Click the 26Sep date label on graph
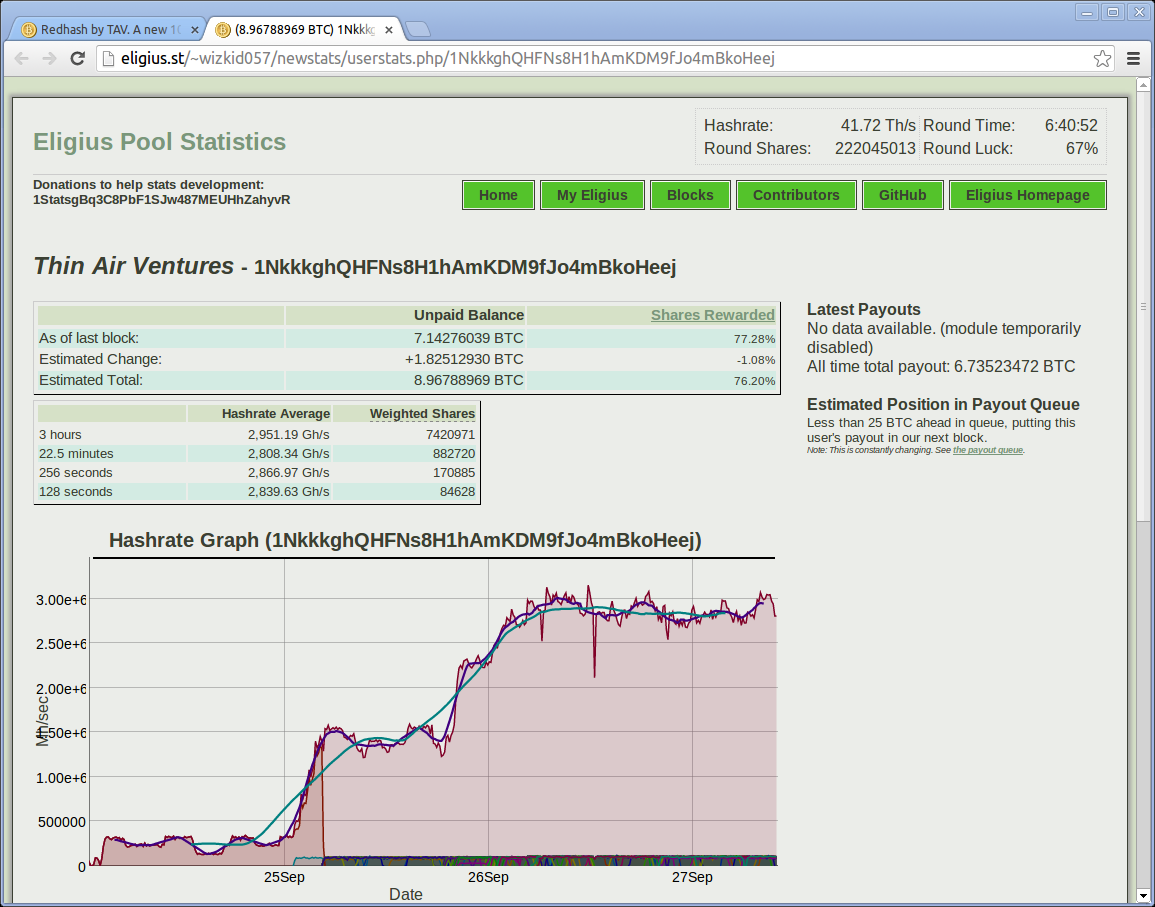Screen dimensions: 1155x907 [488, 878]
